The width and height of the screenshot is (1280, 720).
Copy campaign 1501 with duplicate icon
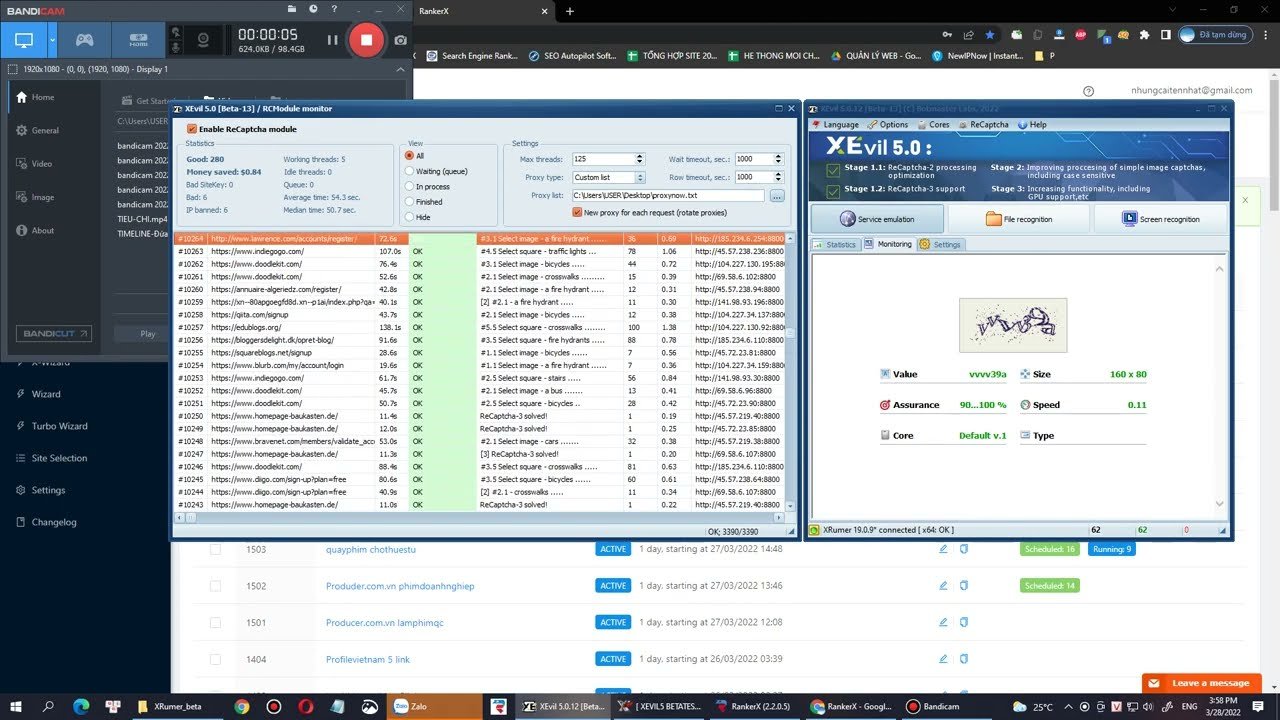(x=964, y=623)
